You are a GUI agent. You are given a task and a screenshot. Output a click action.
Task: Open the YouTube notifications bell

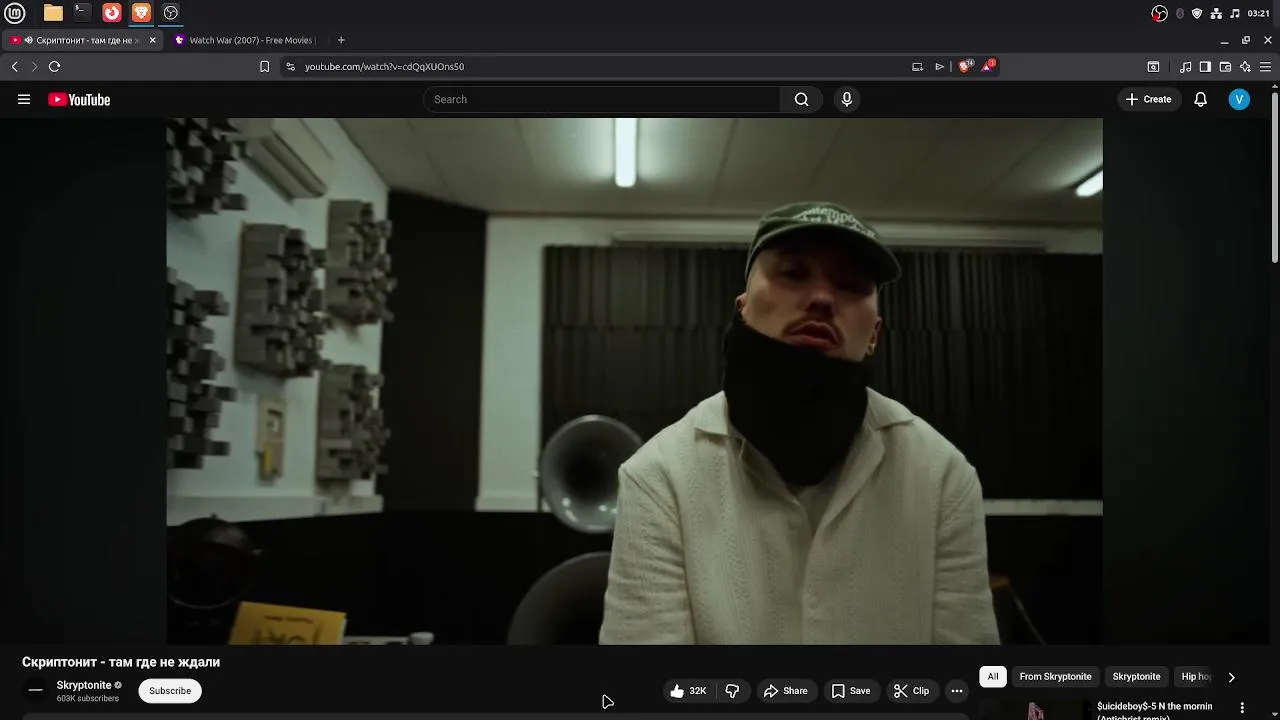[x=1201, y=99]
